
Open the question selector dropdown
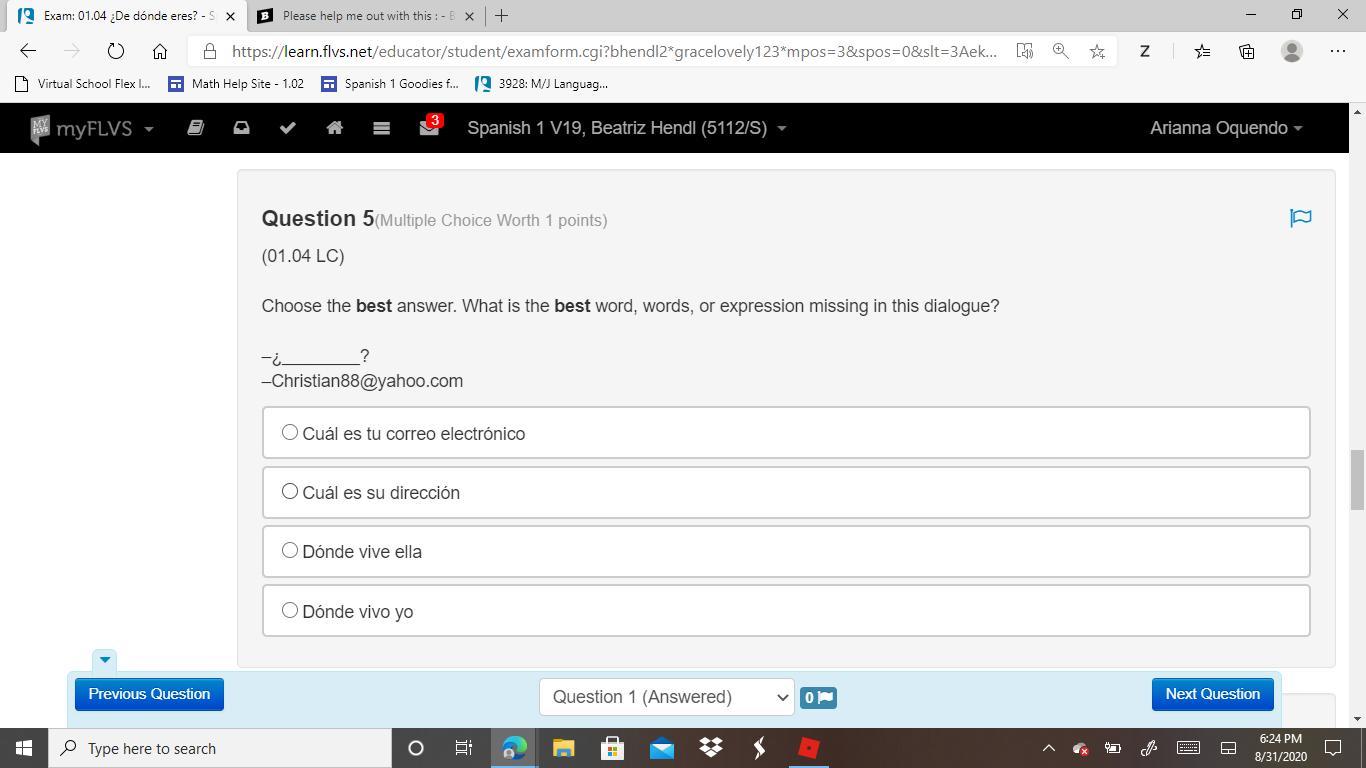pyautogui.click(x=666, y=697)
